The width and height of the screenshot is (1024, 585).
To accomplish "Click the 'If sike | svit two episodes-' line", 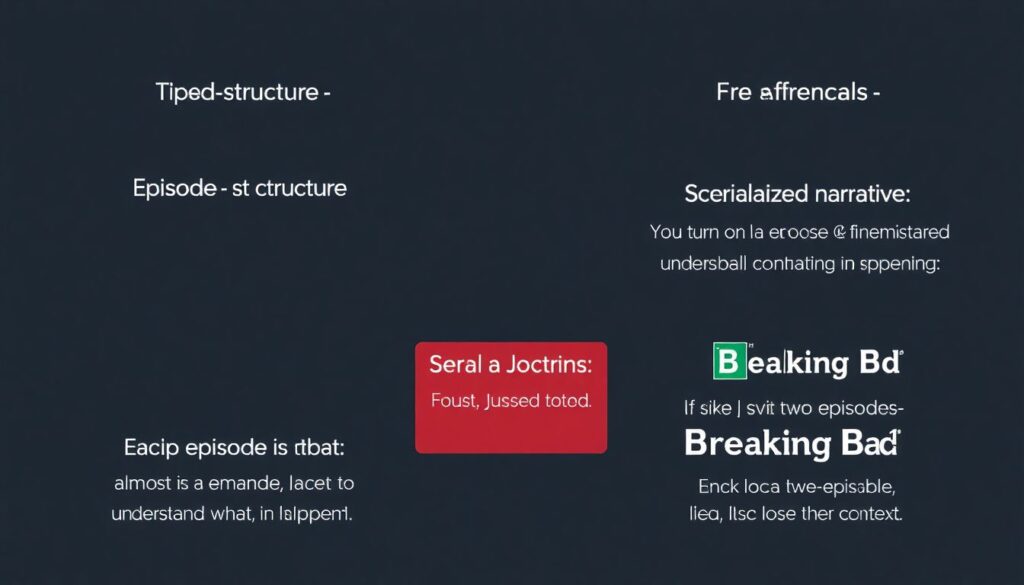I will 794,408.
